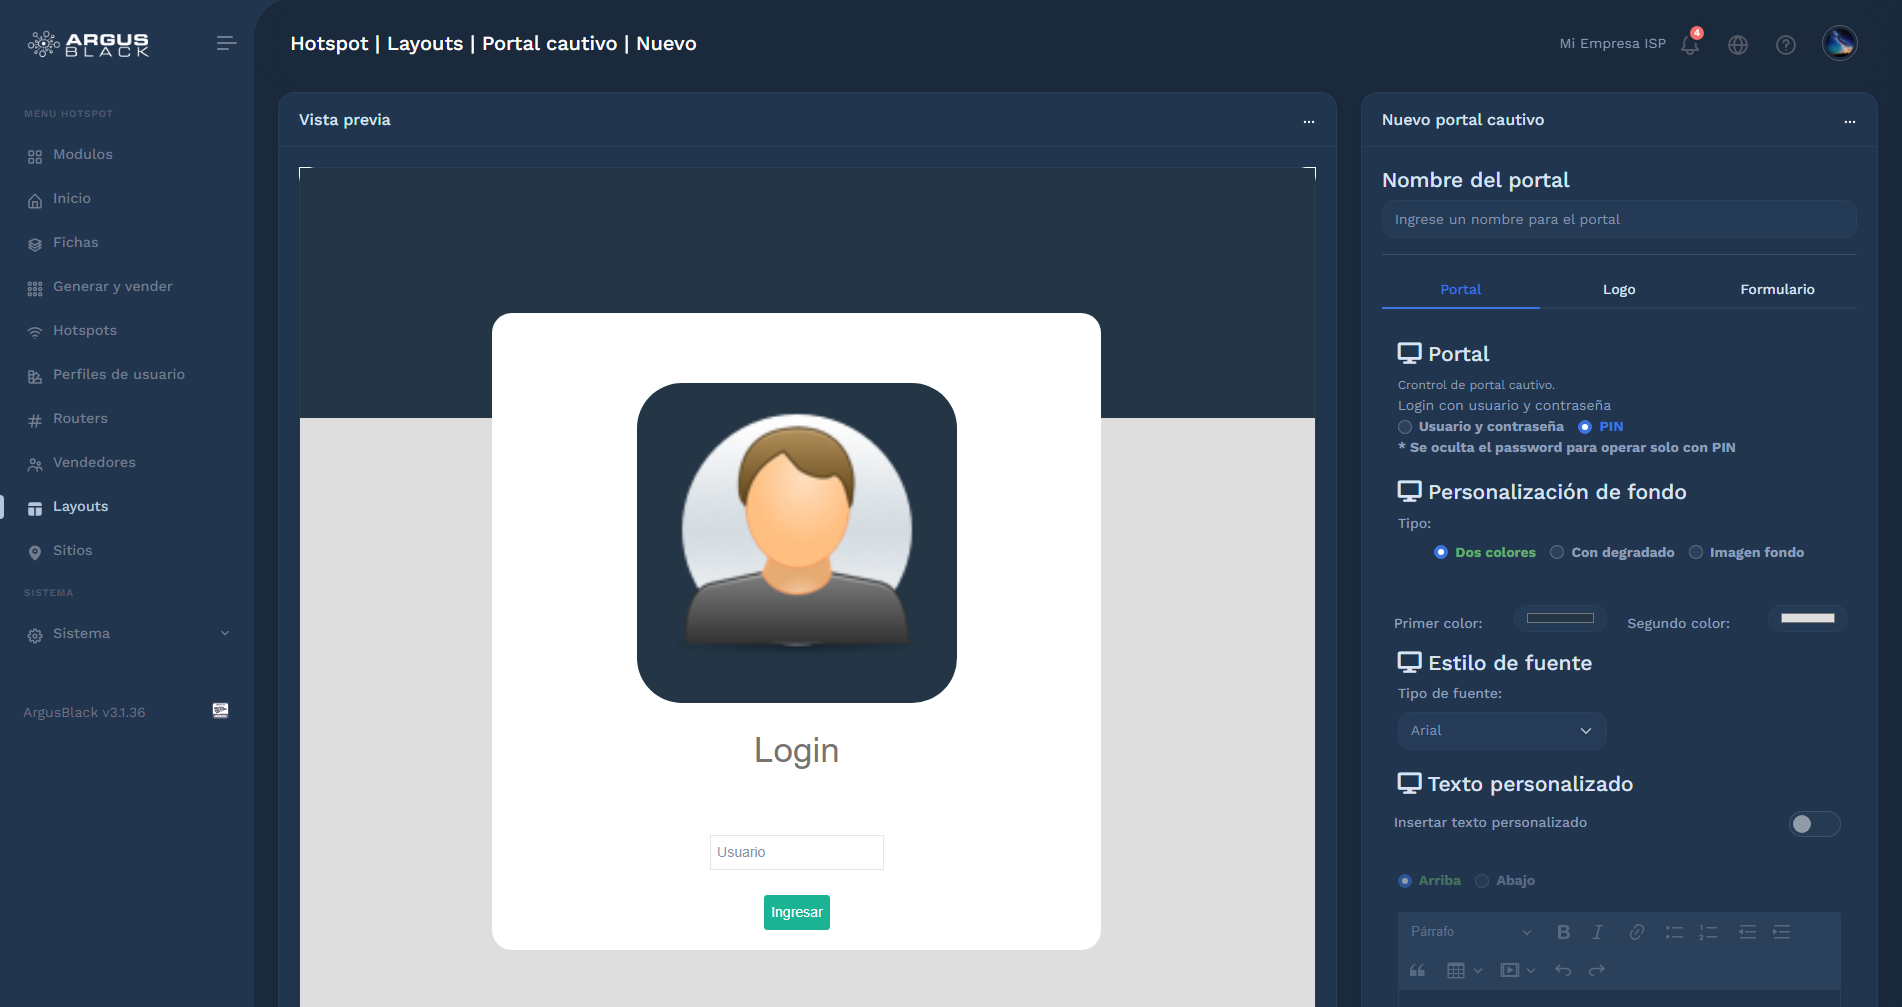Click the undo arrow in the editor
Screen dimensions: 1902x1007
pyautogui.click(x=1562, y=969)
